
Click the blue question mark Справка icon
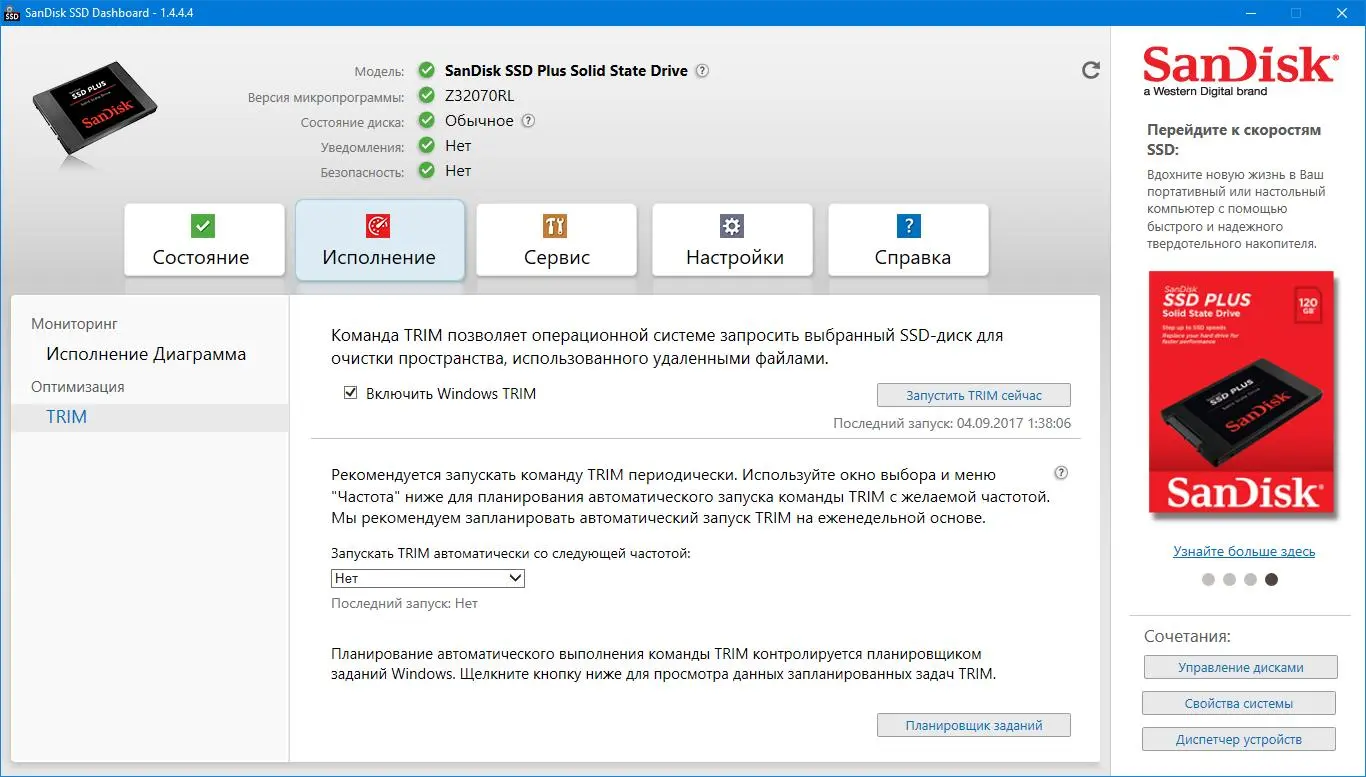[908, 225]
